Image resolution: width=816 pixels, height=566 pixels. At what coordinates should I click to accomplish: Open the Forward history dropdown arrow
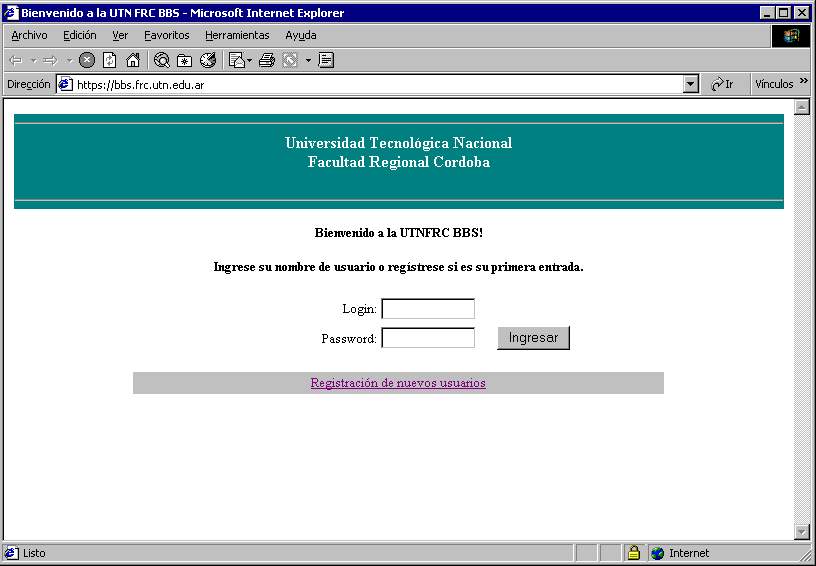(x=68, y=61)
